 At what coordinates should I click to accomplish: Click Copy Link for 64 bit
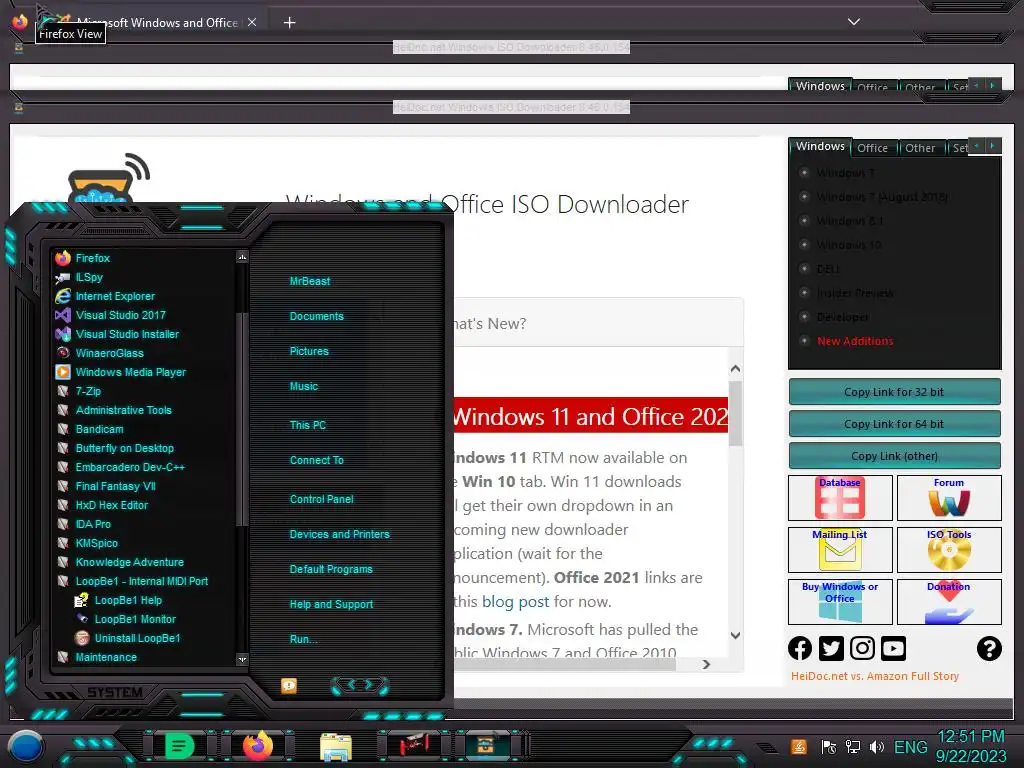pyautogui.click(x=894, y=424)
